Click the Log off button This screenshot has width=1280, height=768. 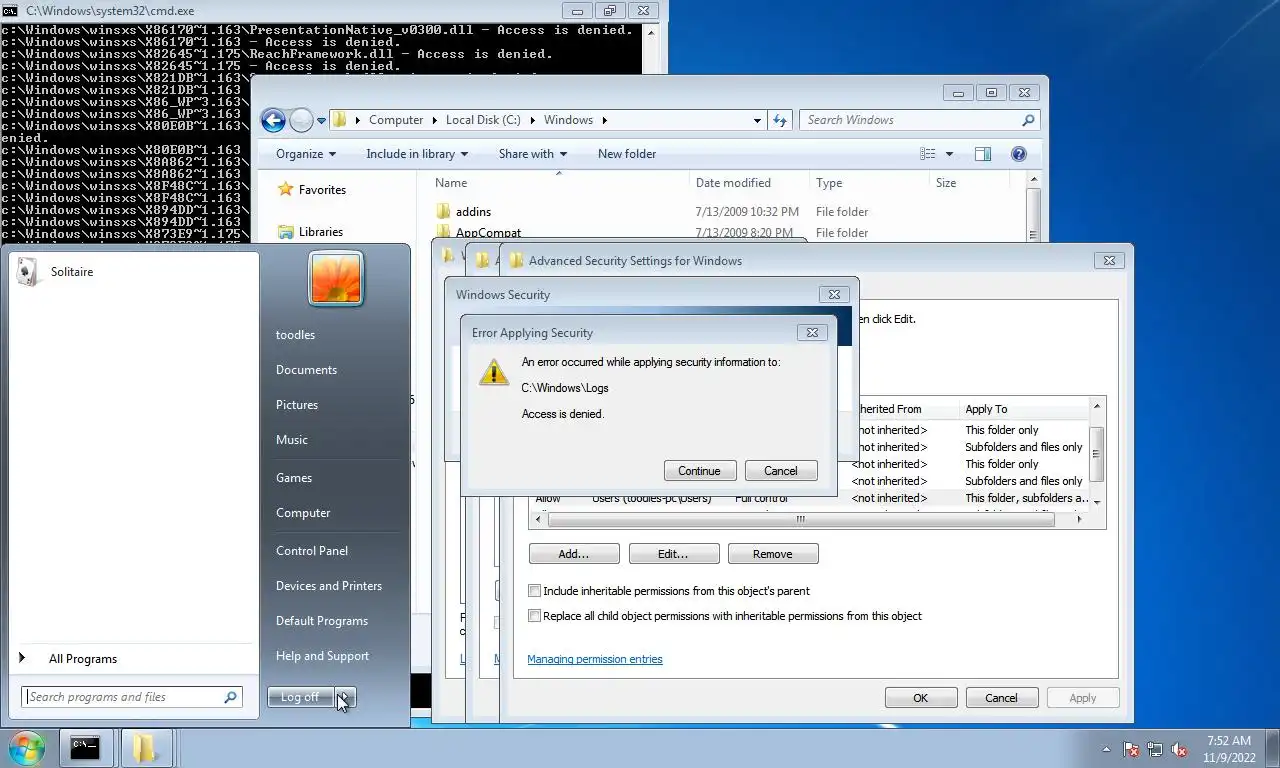(x=300, y=697)
